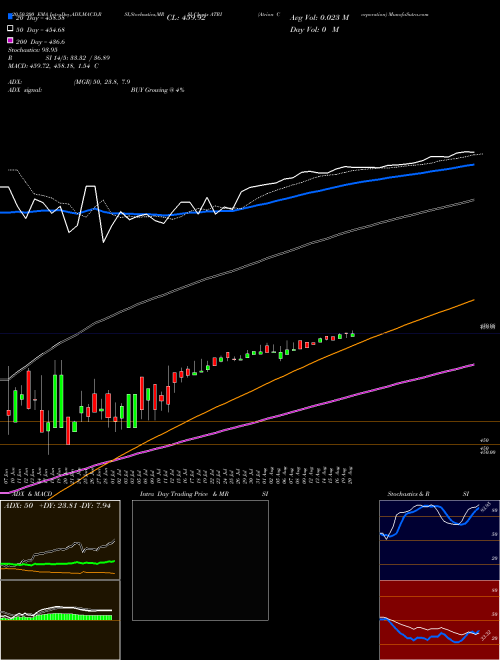Open the ADX & MACD panel title
Screen dimensions: 500x660
[32, 494]
